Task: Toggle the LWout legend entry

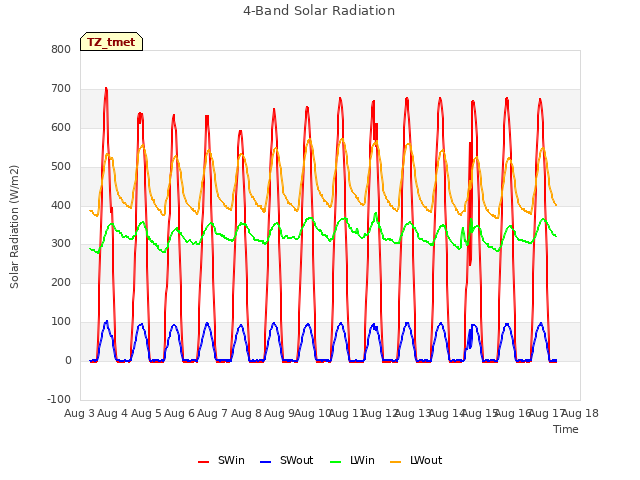Action: (x=416, y=460)
